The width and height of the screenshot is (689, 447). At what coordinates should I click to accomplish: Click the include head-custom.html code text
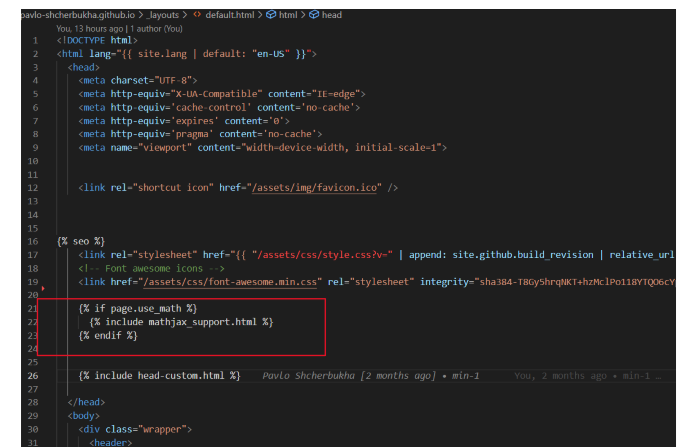[x=160, y=376]
